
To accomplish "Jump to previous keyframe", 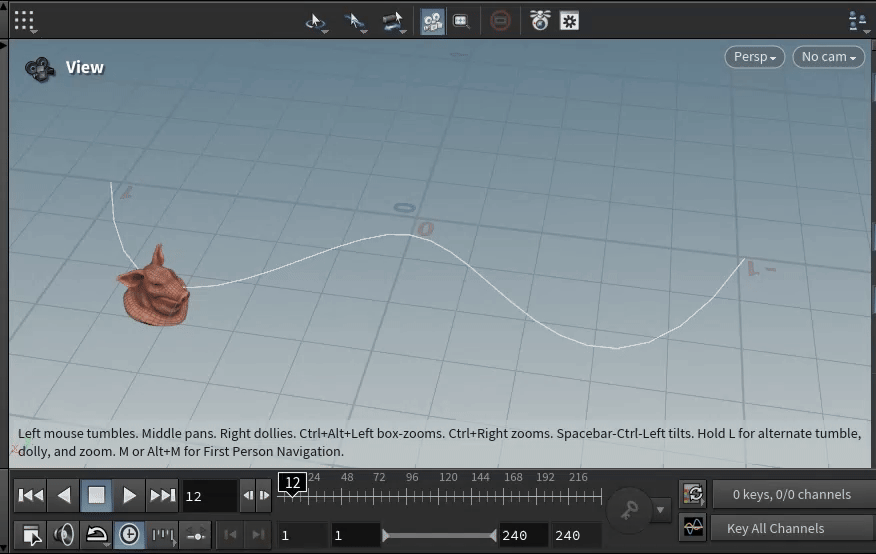I will pos(230,535).
